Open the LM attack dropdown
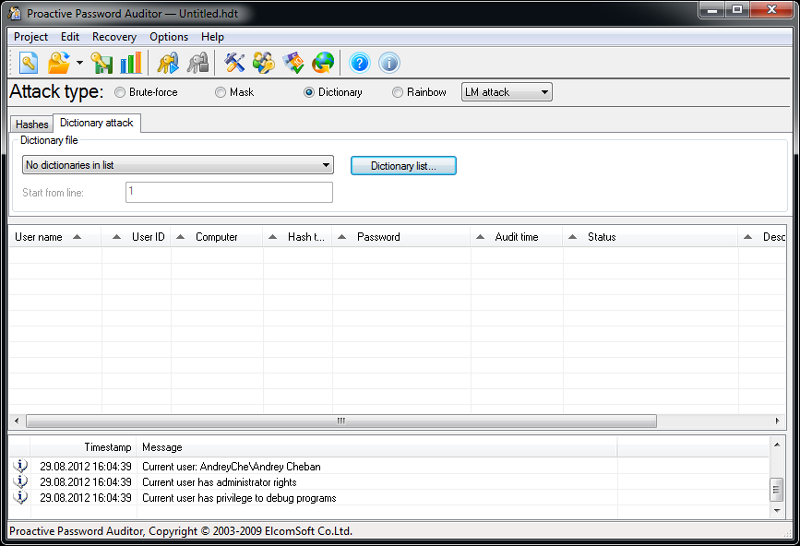This screenshot has width=800, height=546. pyautogui.click(x=506, y=93)
